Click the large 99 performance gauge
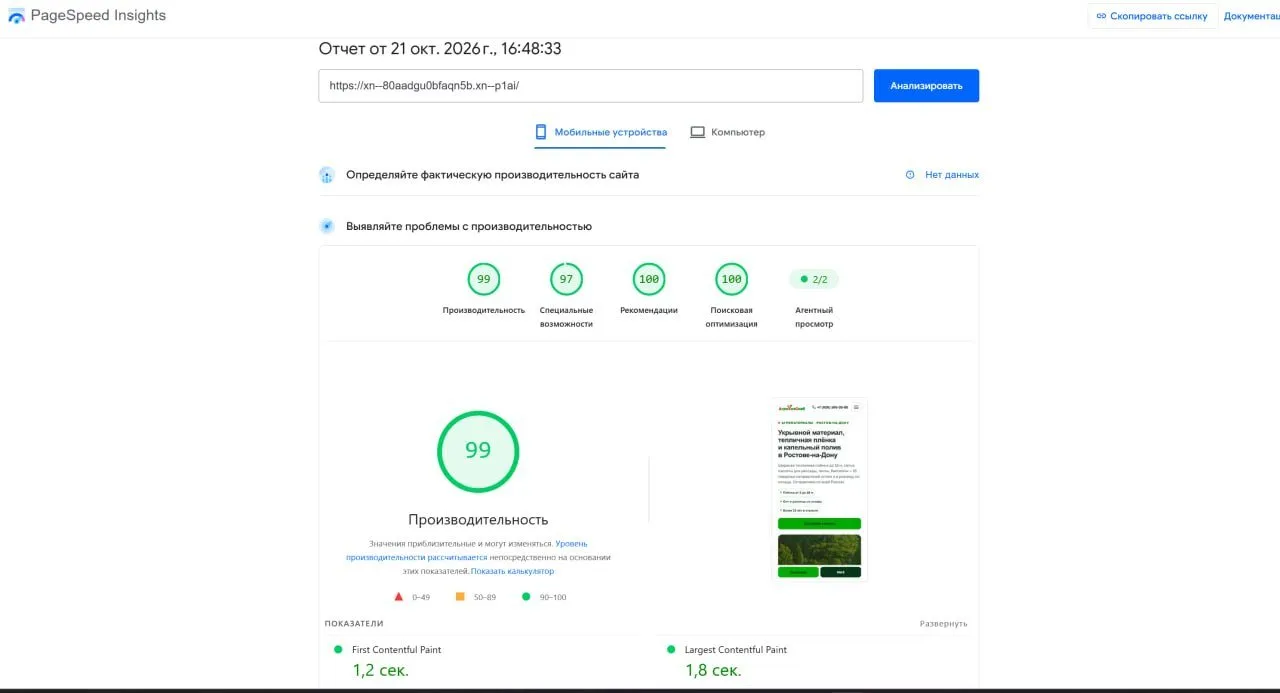The image size is (1280, 693). (x=478, y=451)
